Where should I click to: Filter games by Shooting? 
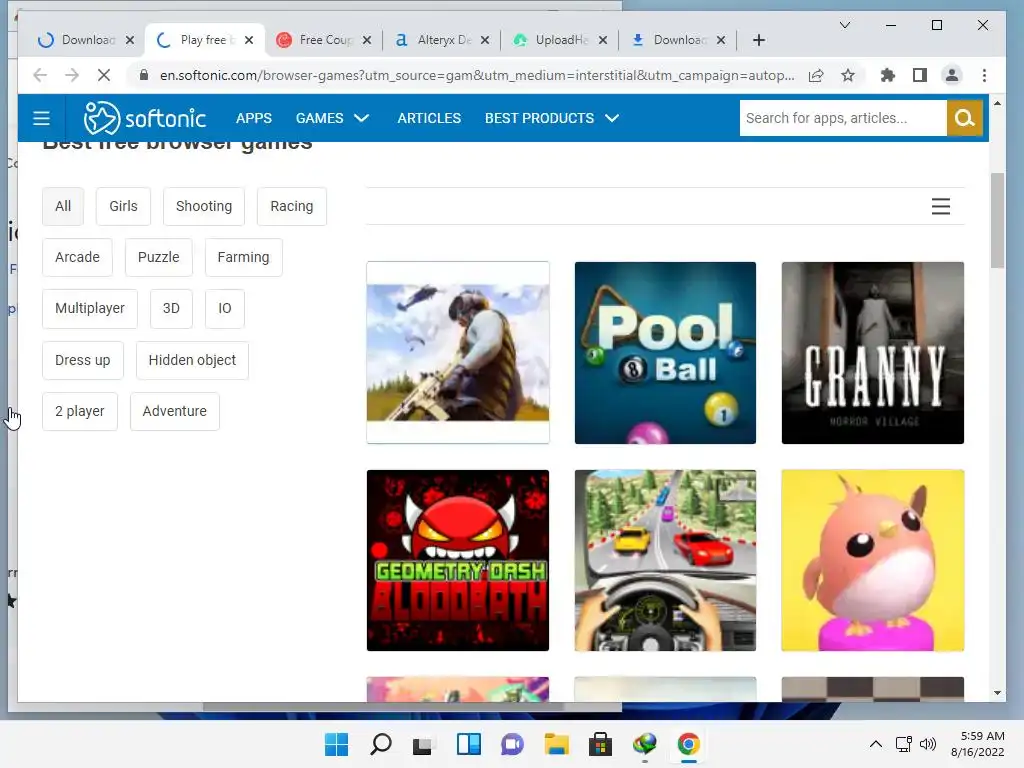(x=204, y=206)
